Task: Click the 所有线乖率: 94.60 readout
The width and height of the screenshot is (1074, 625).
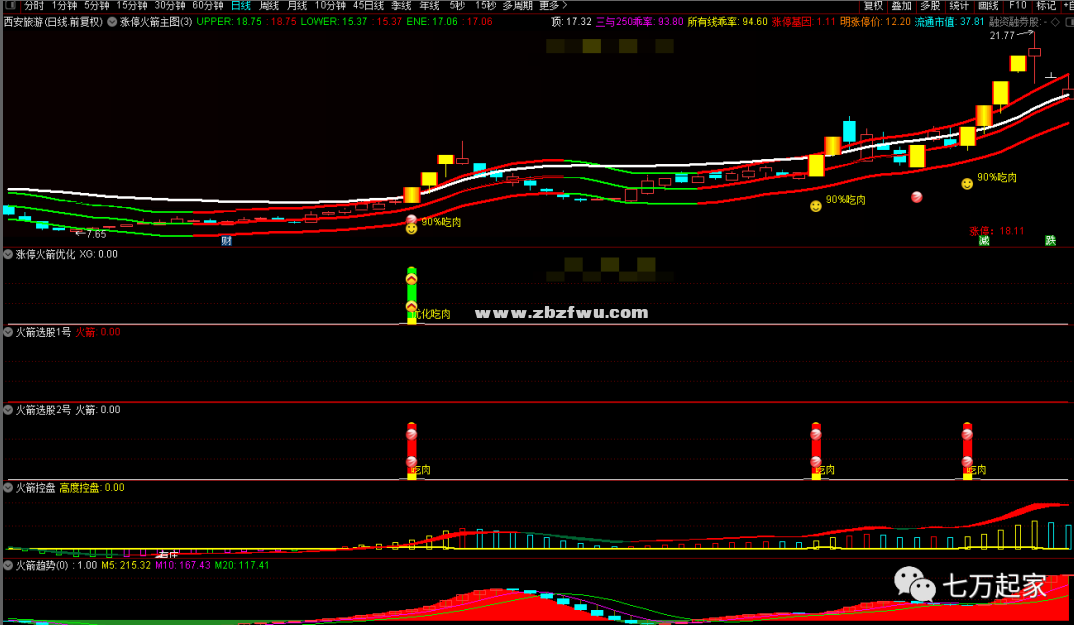Action: [727, 22]
